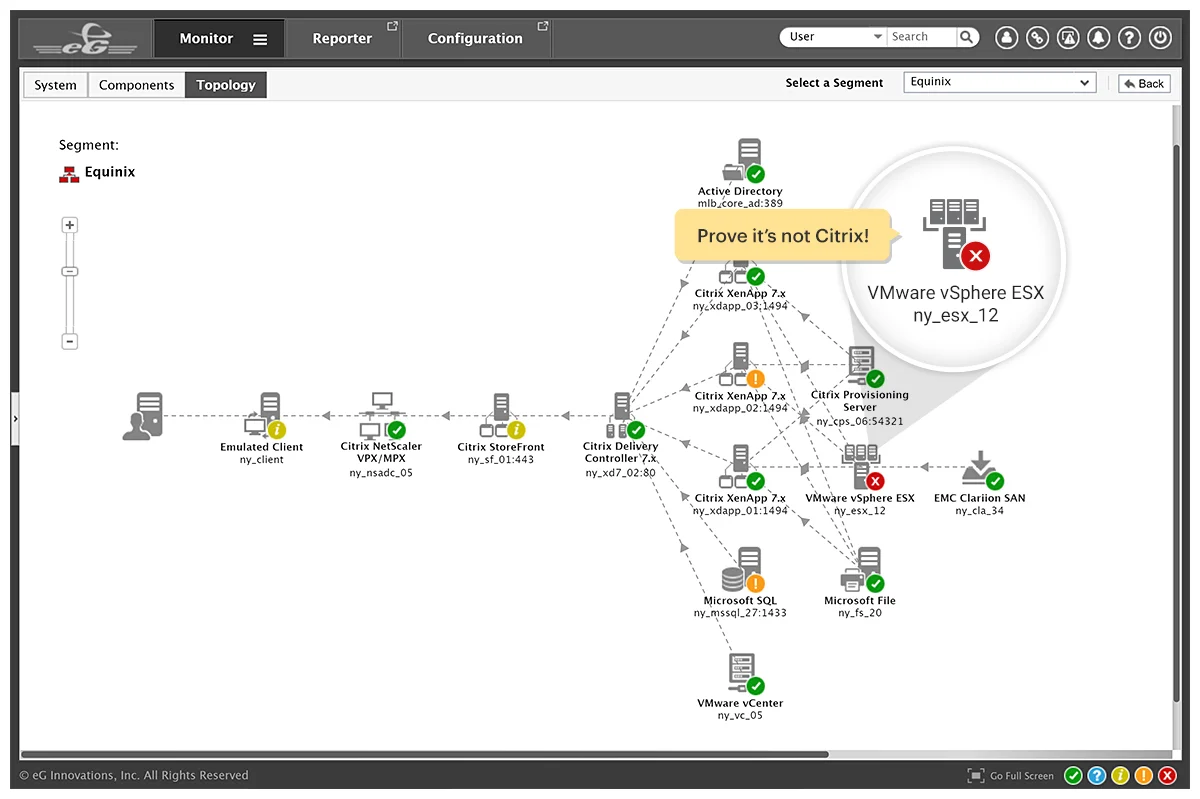
Task: Click the Microsoft SQL database node
Action: tap(741, 570)
